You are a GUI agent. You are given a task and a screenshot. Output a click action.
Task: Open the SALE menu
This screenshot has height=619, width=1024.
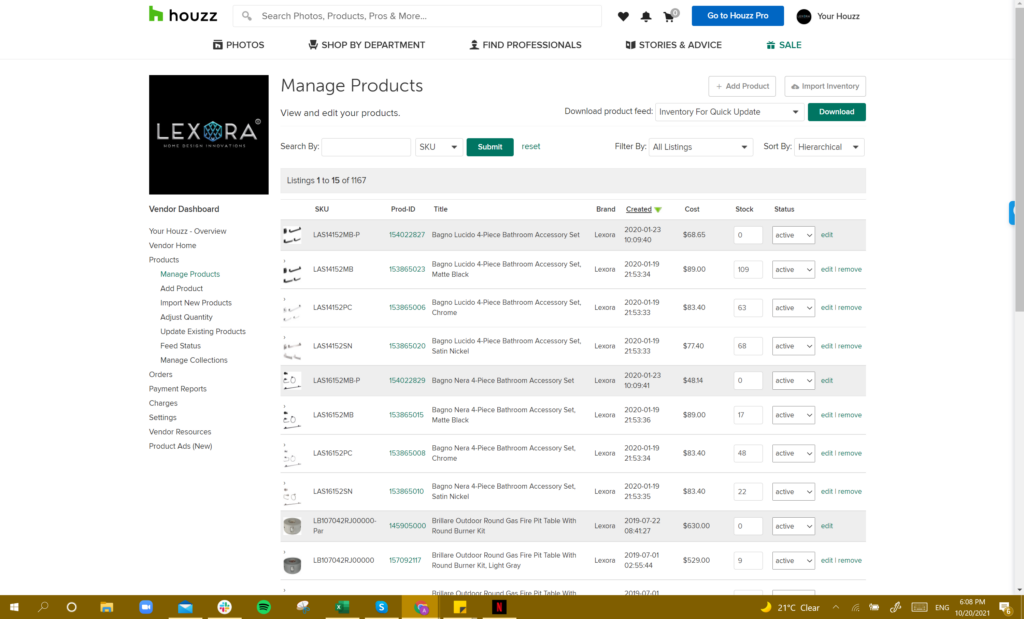(784, 45)
